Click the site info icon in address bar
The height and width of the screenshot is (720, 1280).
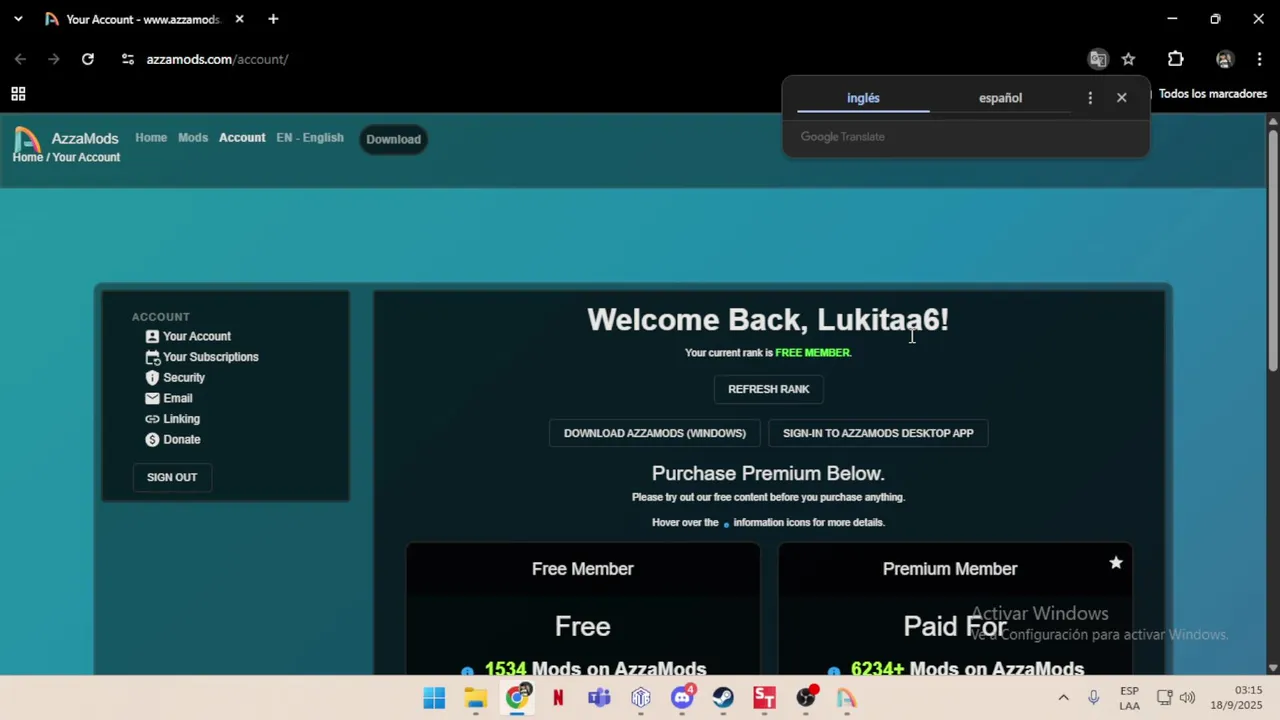[128, 59]
